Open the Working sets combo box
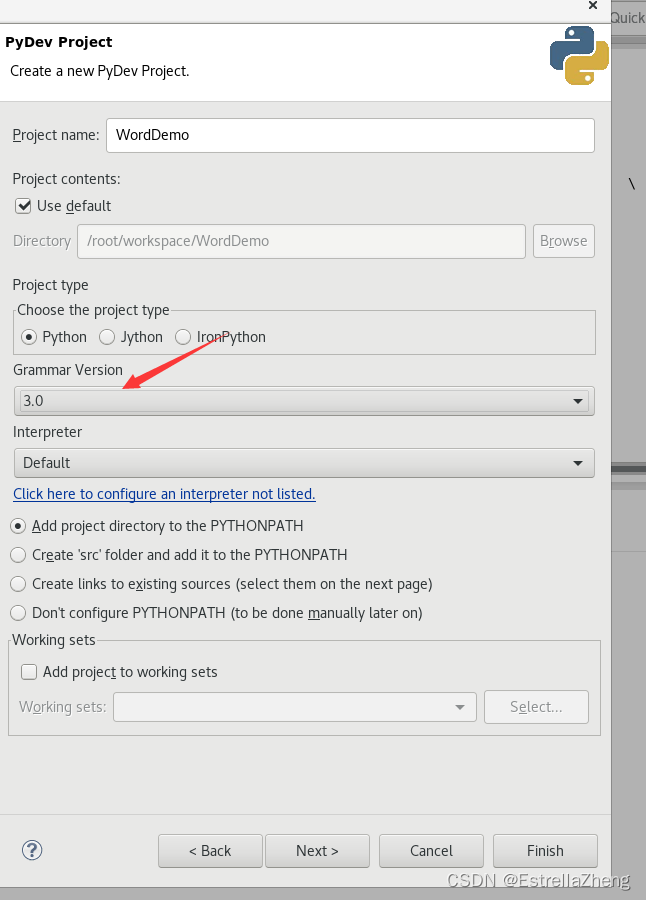Image resolution: width=646 pixels, height=900 pixels. point(295,707)
